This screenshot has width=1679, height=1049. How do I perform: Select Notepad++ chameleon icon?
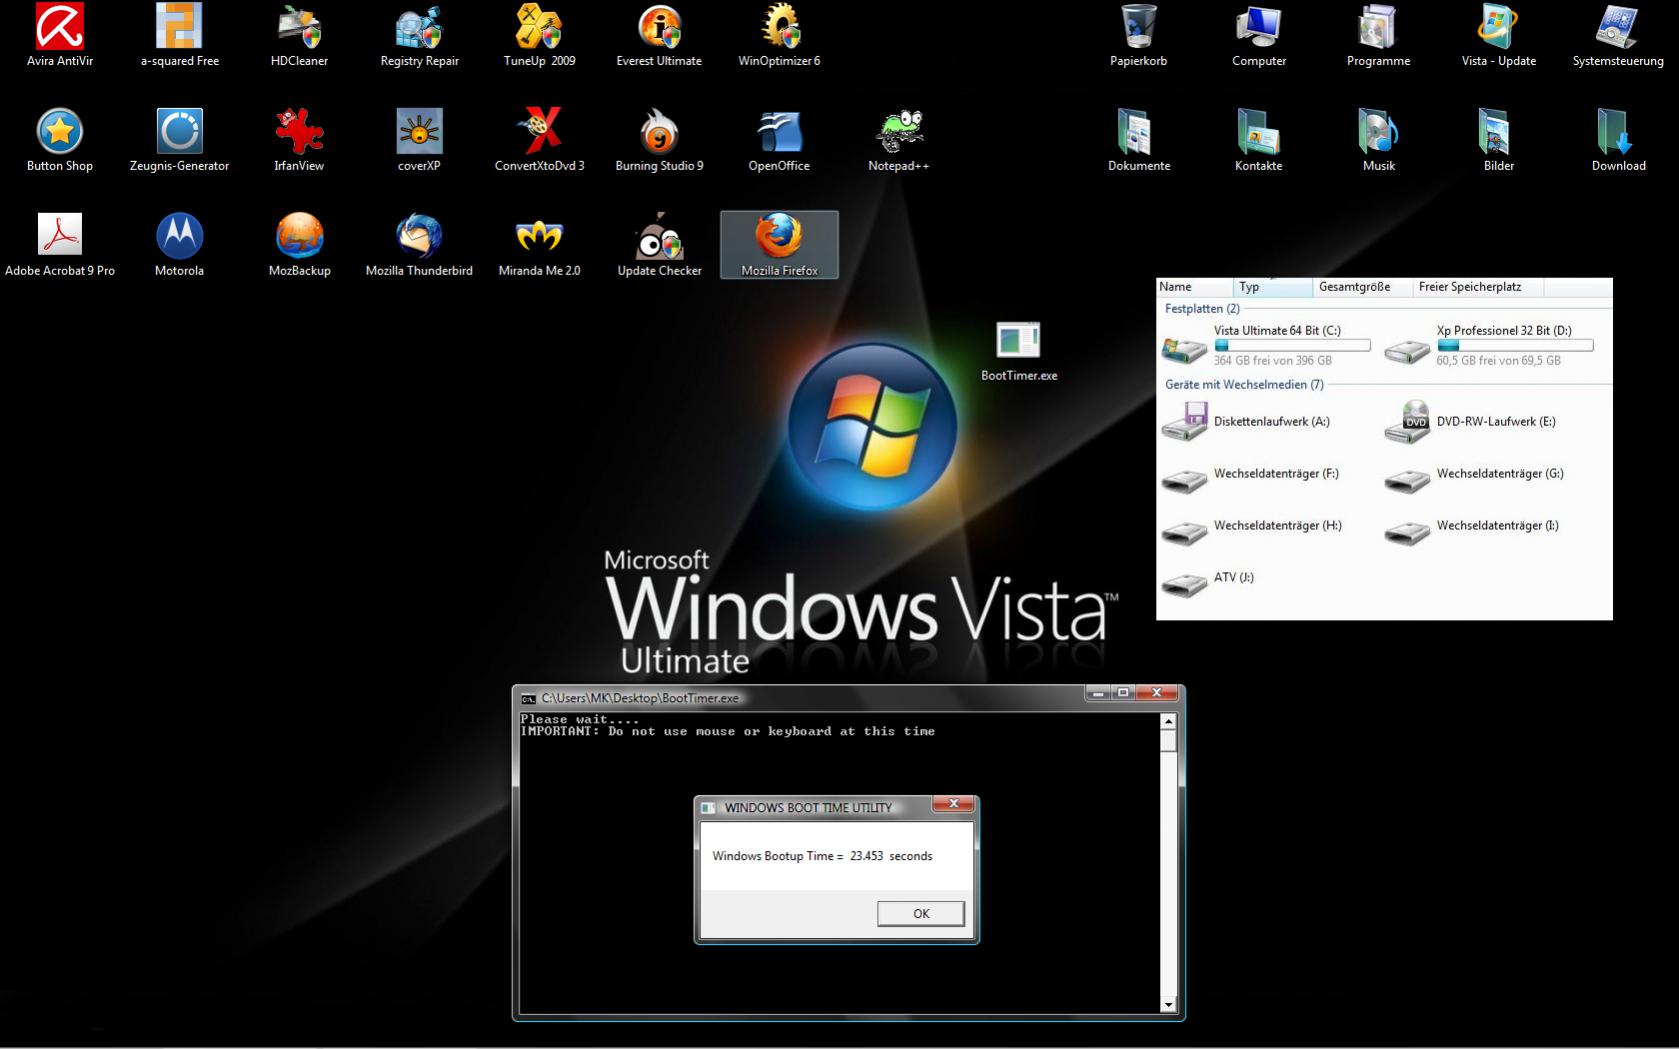click(x=899, y=140)
